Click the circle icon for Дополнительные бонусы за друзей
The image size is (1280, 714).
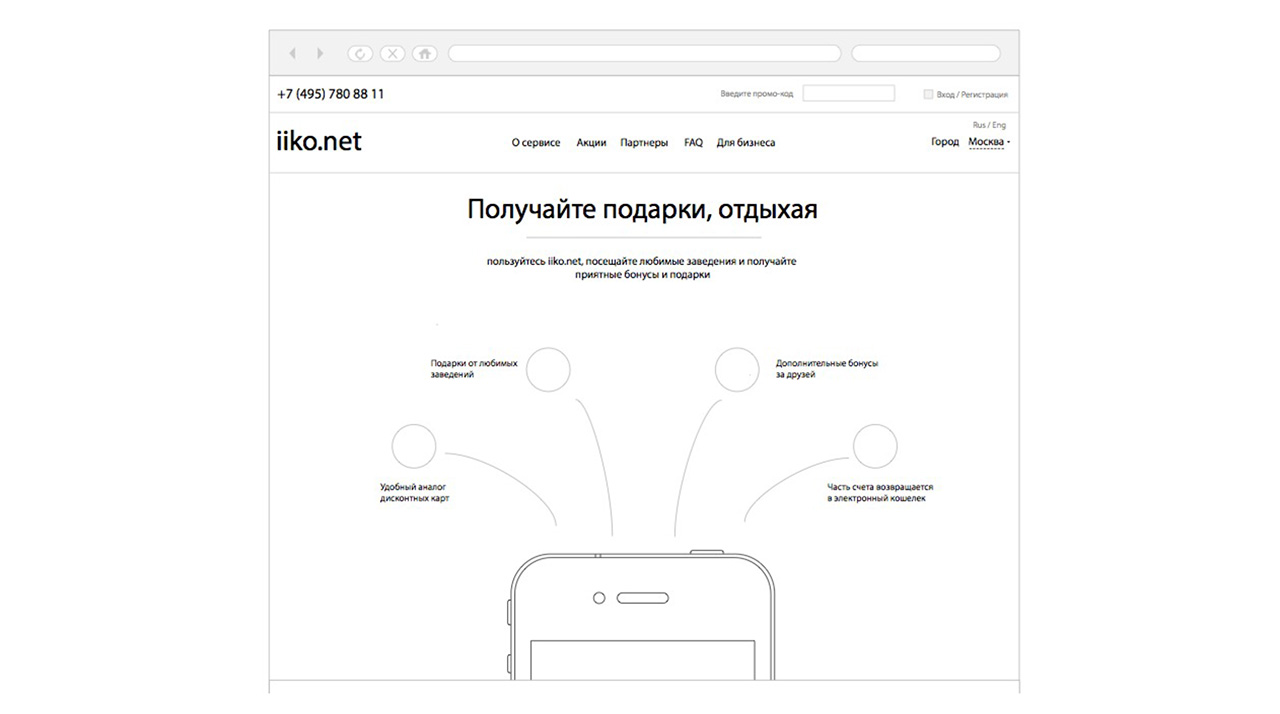[737, 369]
